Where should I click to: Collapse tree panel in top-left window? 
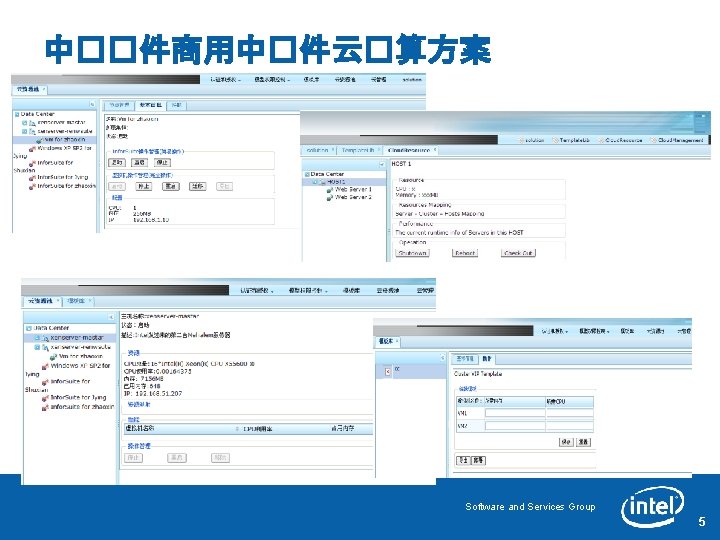(x=92, y=105)
